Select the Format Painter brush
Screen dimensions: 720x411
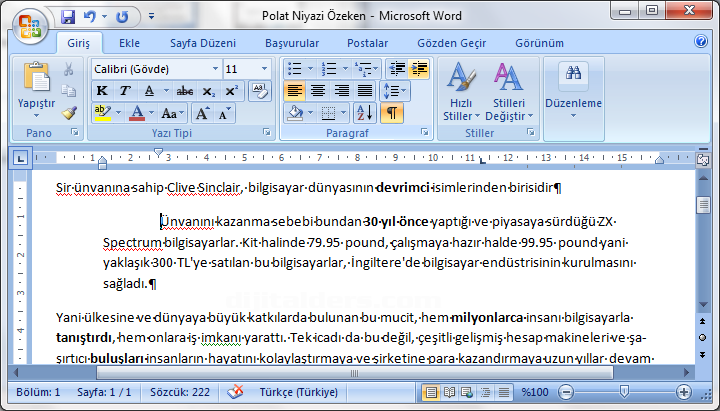[68, 113]
